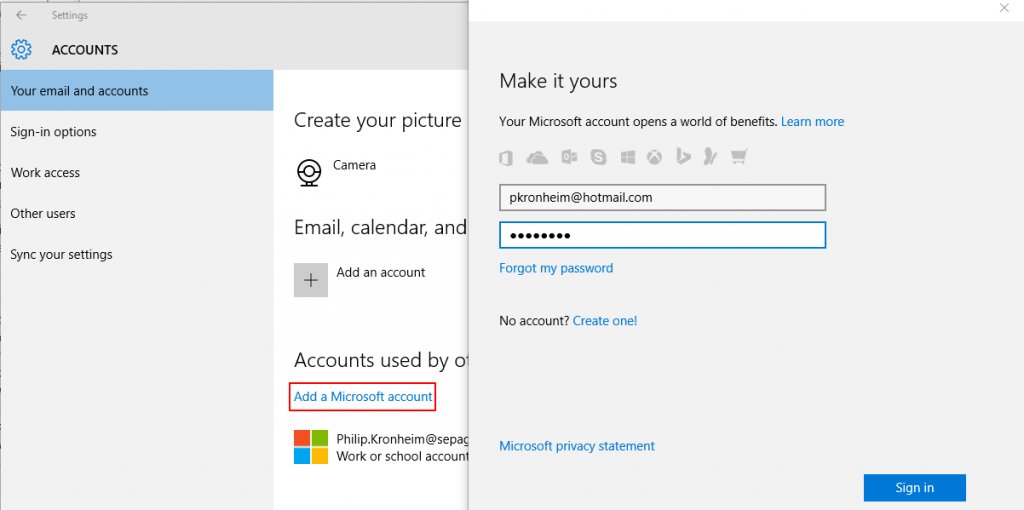1024x510 pixels.
Task: Click the Outlook icon in benefits row
Action: [569, 157]
